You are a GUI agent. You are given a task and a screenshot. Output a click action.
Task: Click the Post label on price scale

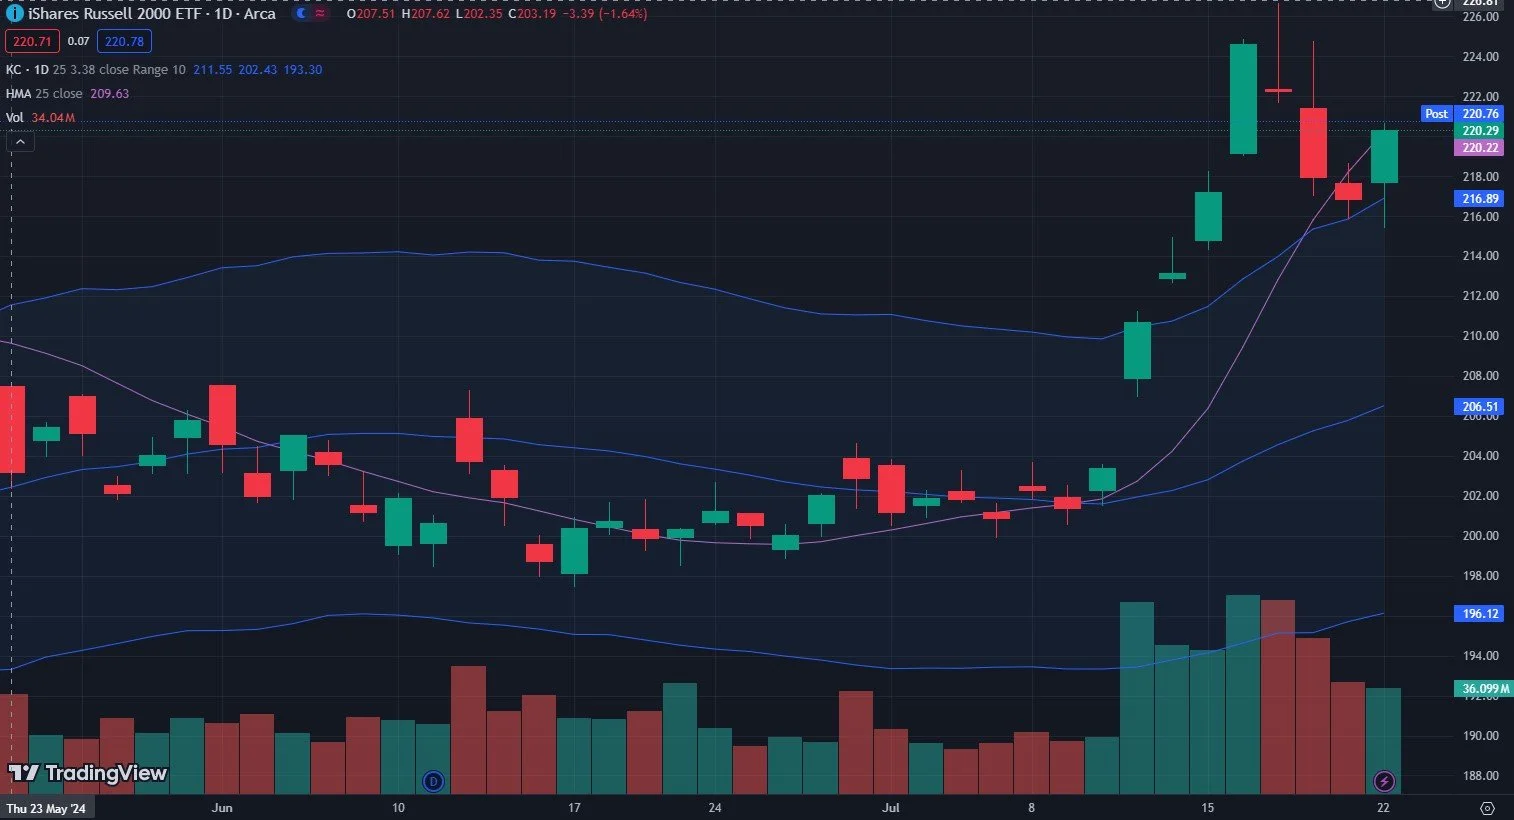point(1436,114)
